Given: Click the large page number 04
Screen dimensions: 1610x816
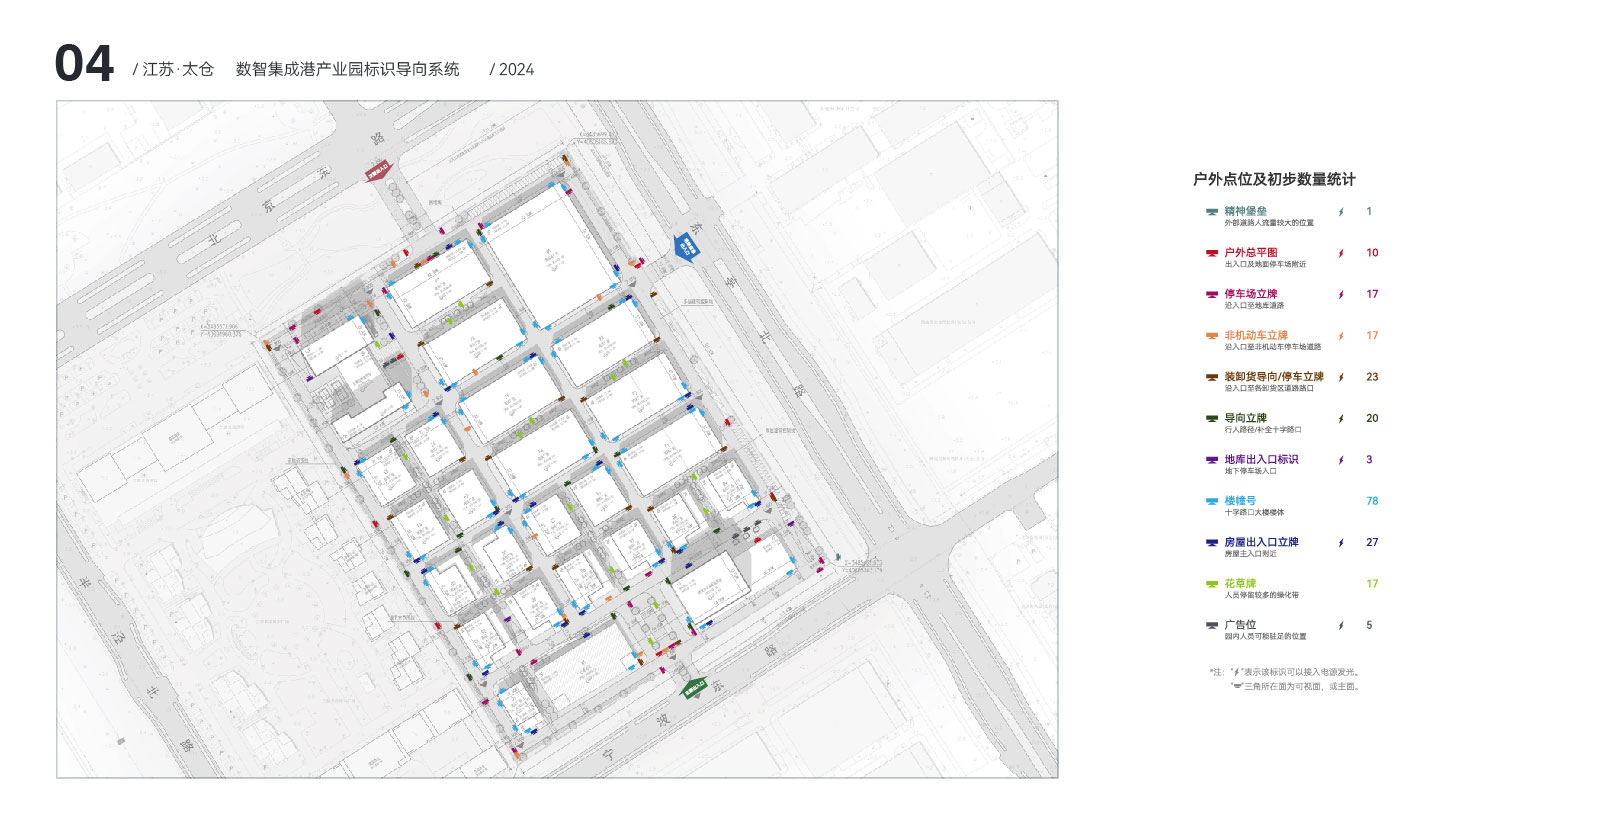Looking at the screenshot, I should tap(84, 64).
